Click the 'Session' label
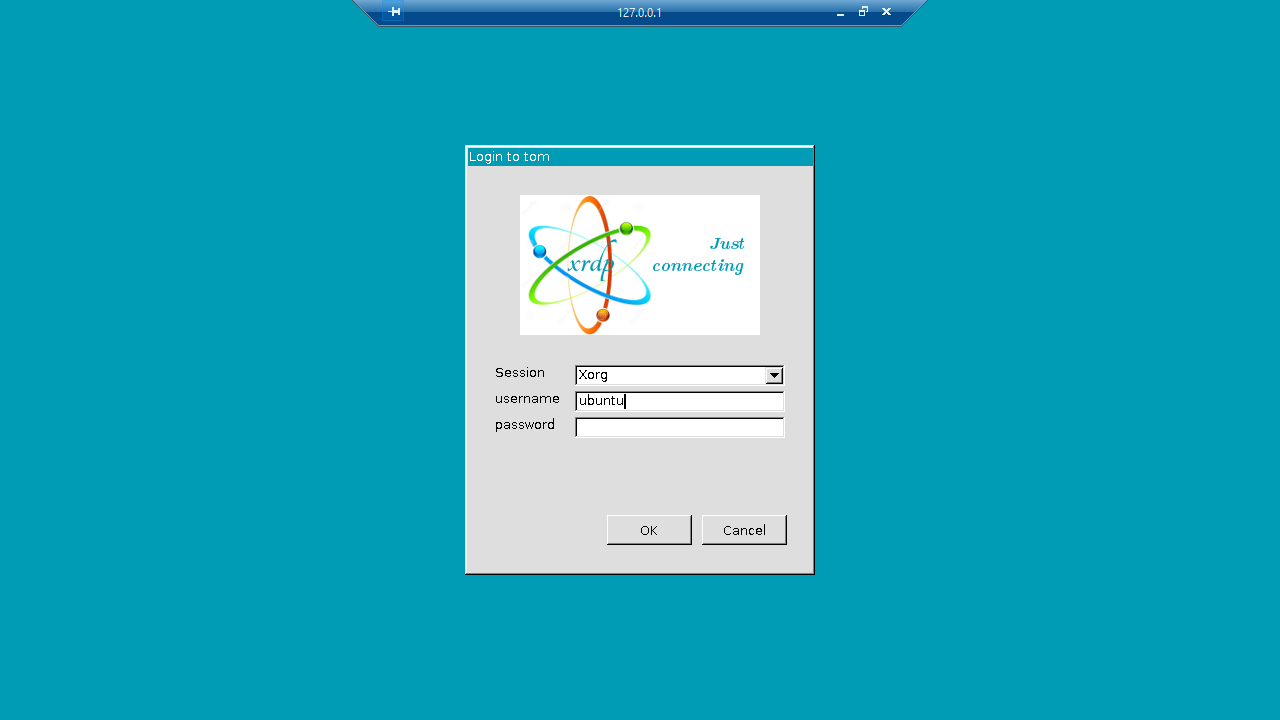1280x720 pixels. [x=520, y=373]
